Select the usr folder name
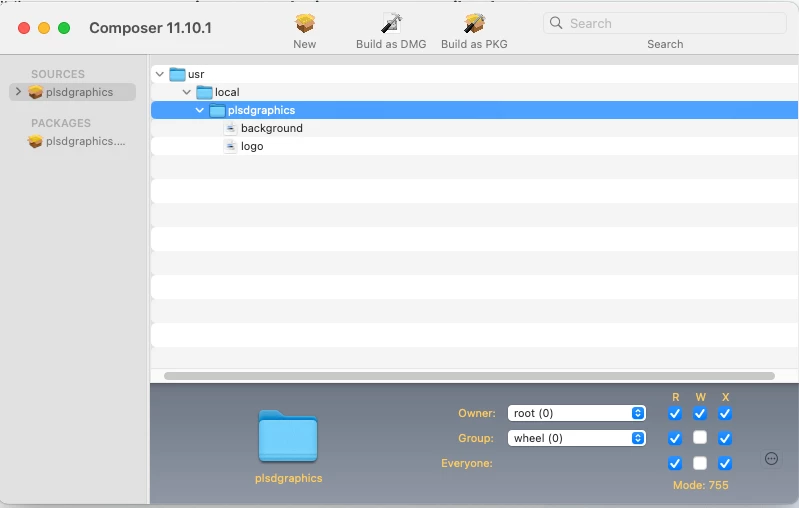 196,74
